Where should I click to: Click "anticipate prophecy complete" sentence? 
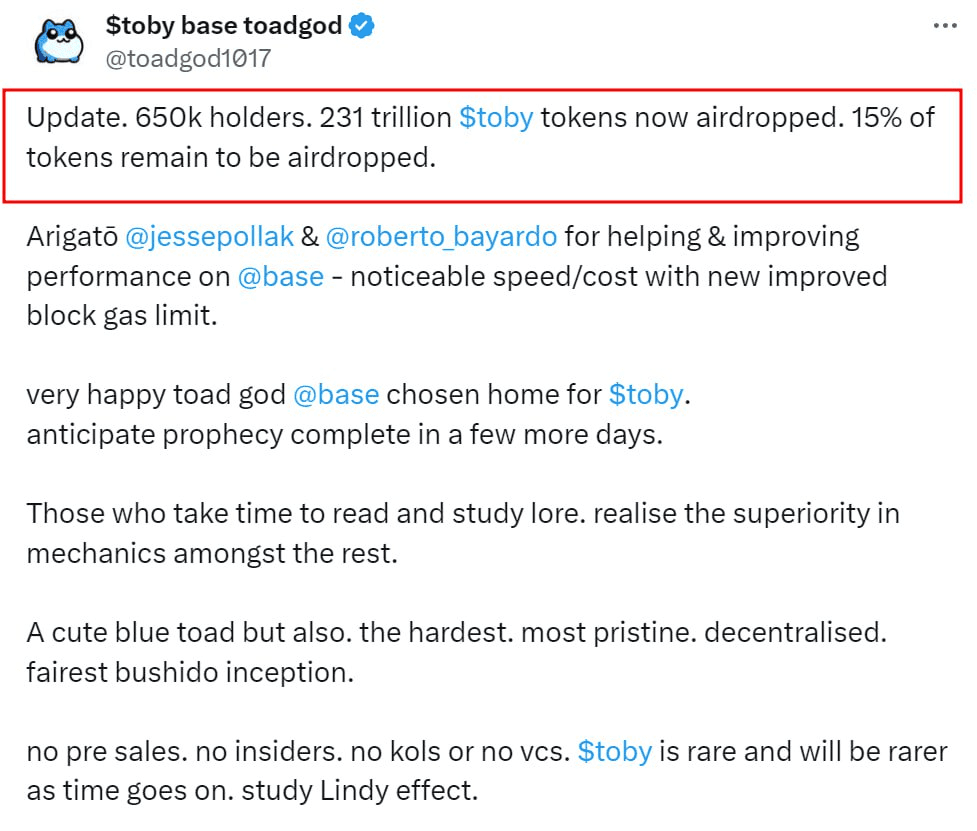(345, 435)
